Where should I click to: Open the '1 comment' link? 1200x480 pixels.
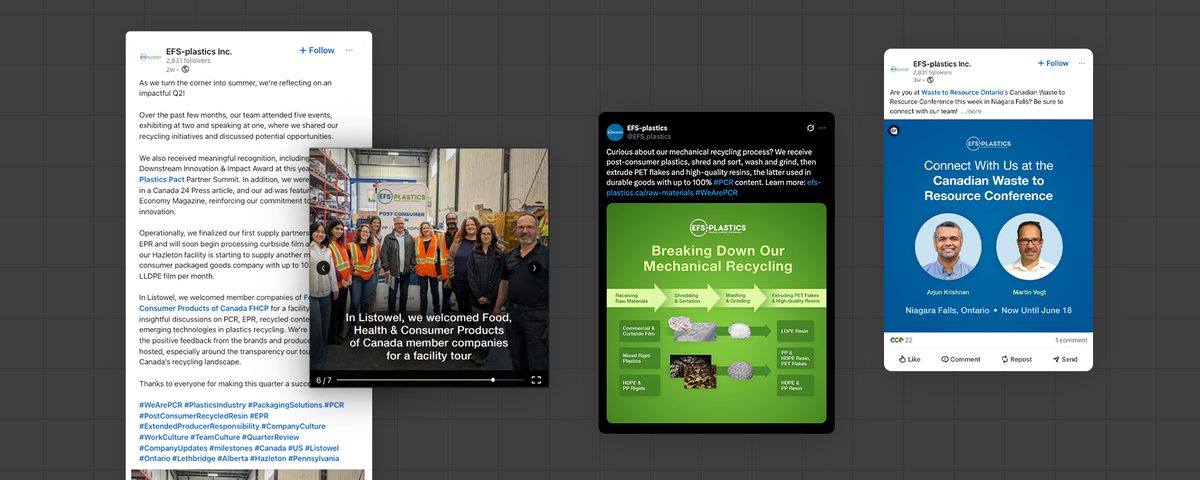1071,340
